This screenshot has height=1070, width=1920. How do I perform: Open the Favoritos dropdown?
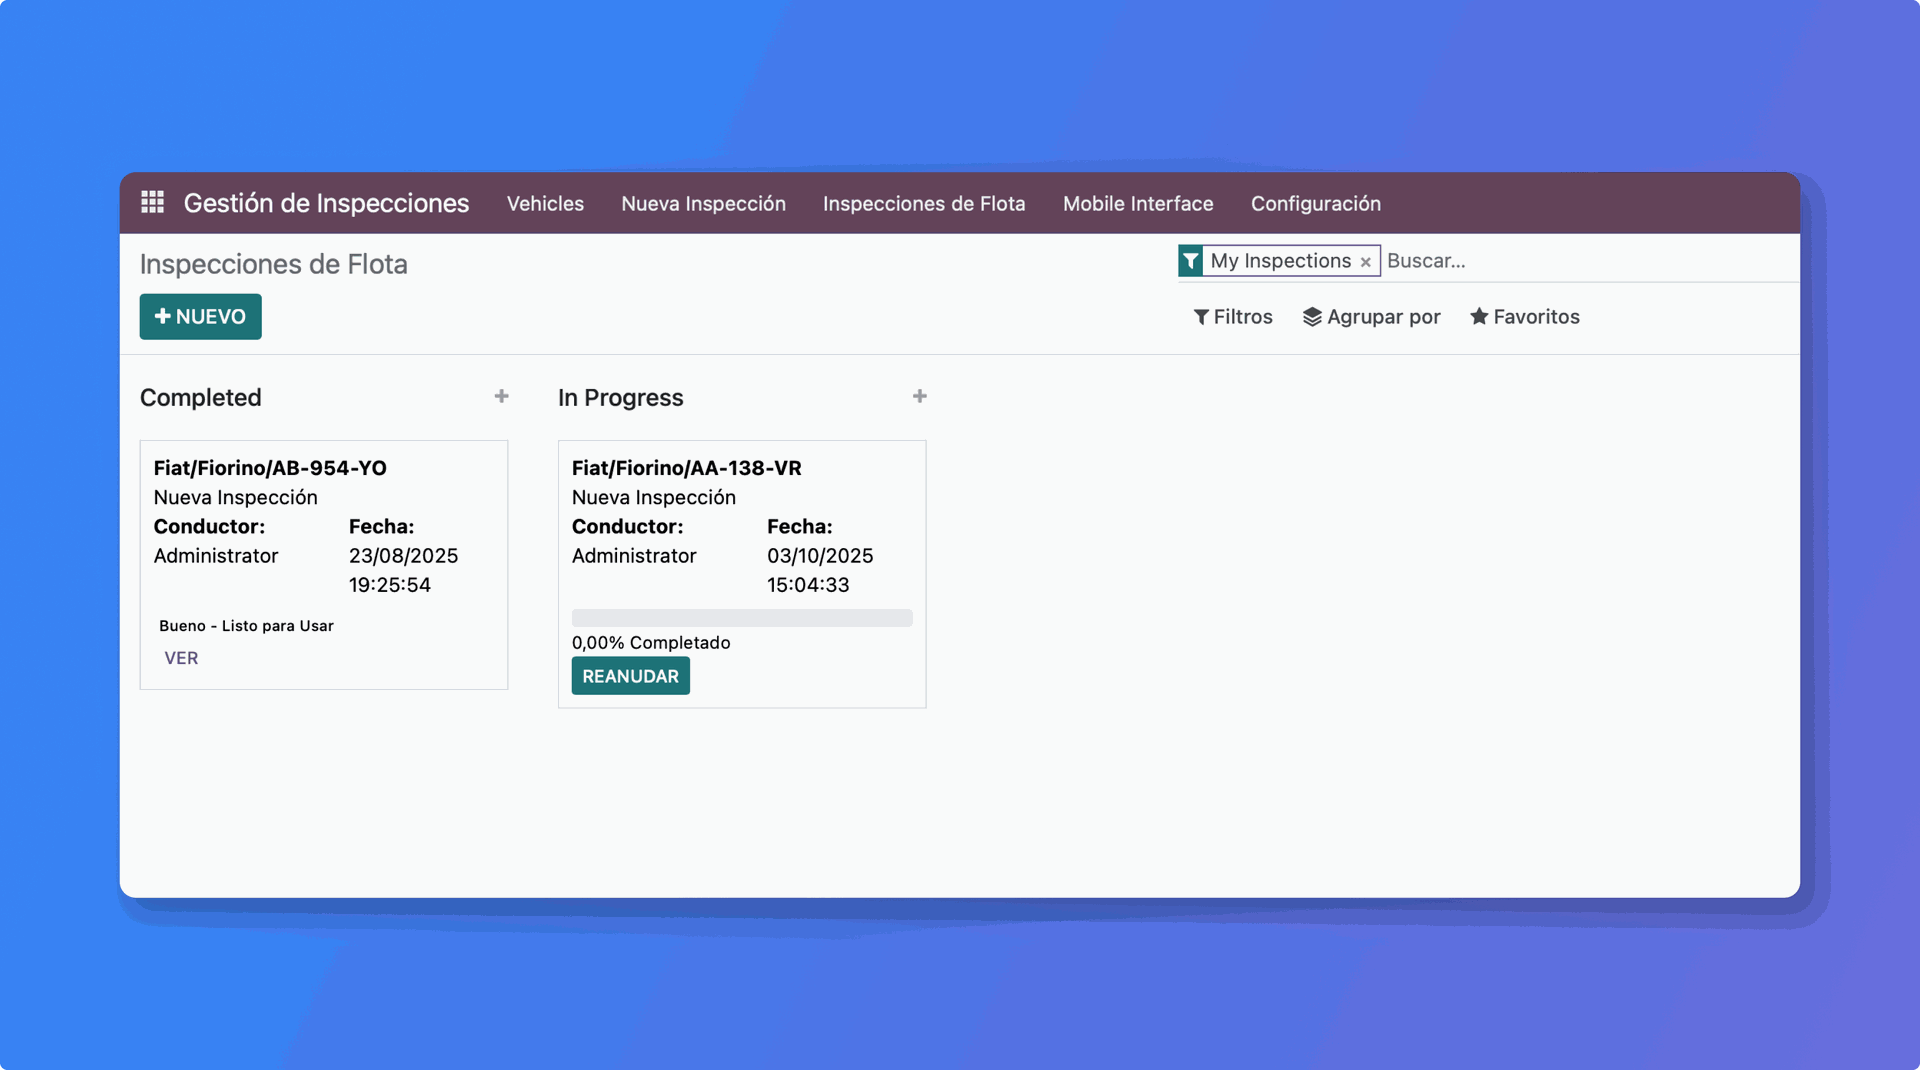pos(1524,317)
